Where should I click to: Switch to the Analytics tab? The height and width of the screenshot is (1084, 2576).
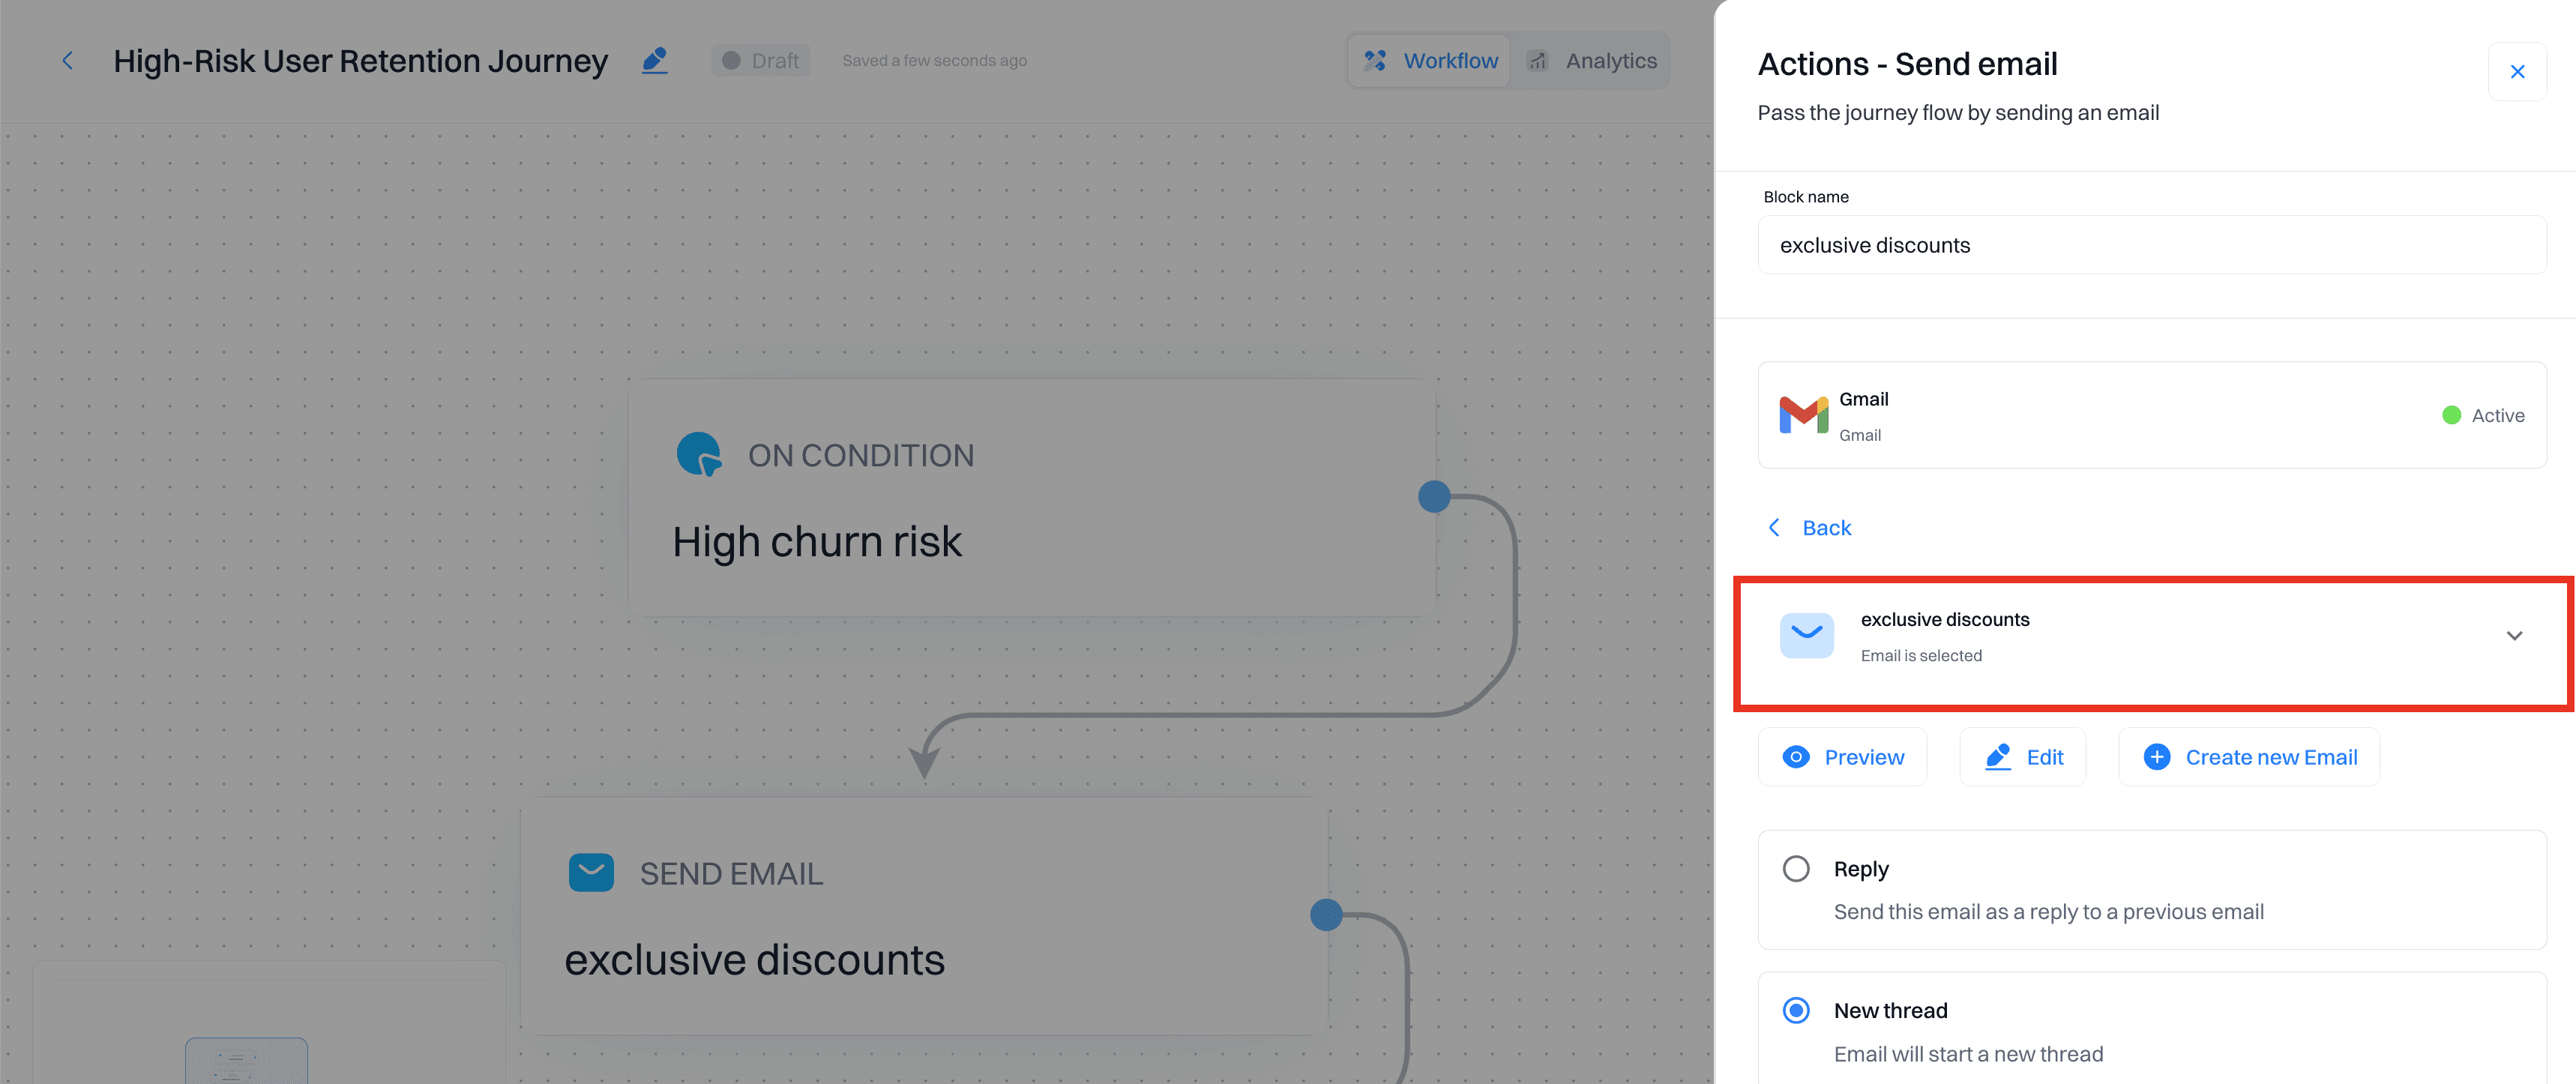coord(1592,60)
